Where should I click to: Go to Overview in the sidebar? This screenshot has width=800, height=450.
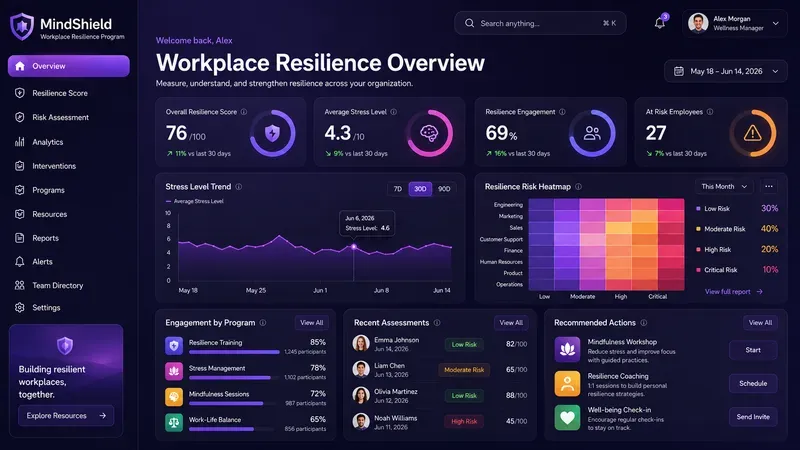[68, 66]
